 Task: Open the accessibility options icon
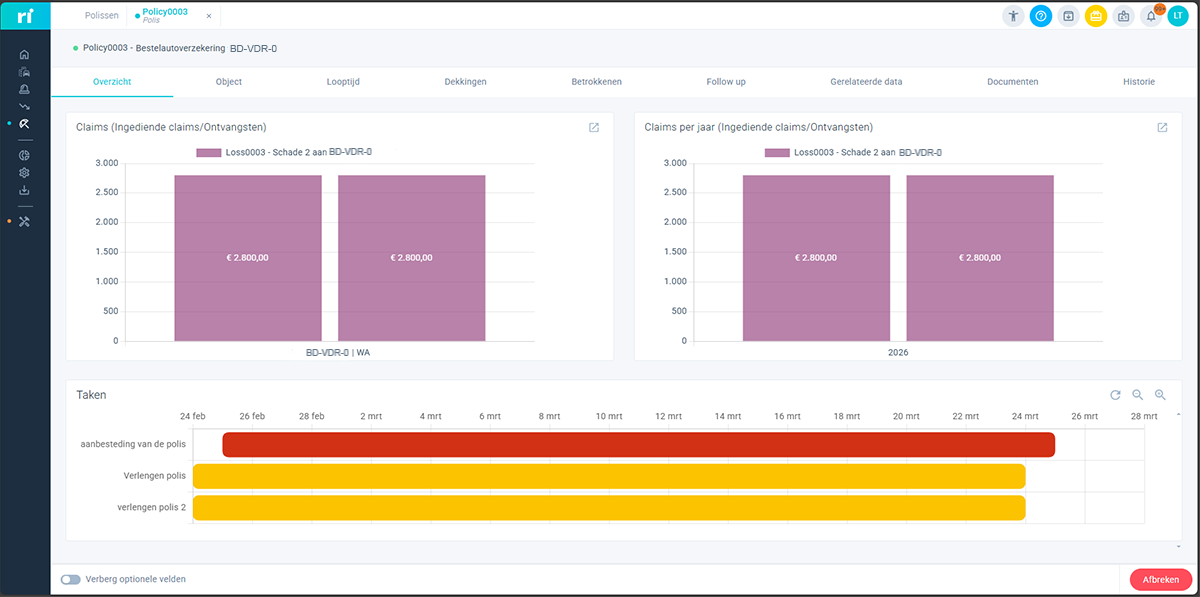tap(1013, 16)
